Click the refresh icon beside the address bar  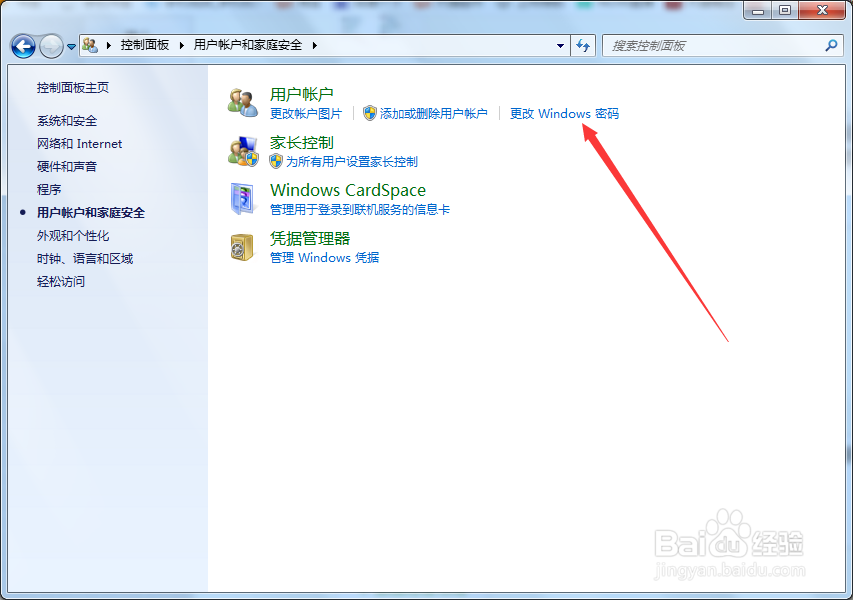pyautogui.click(x=583, y=45)
